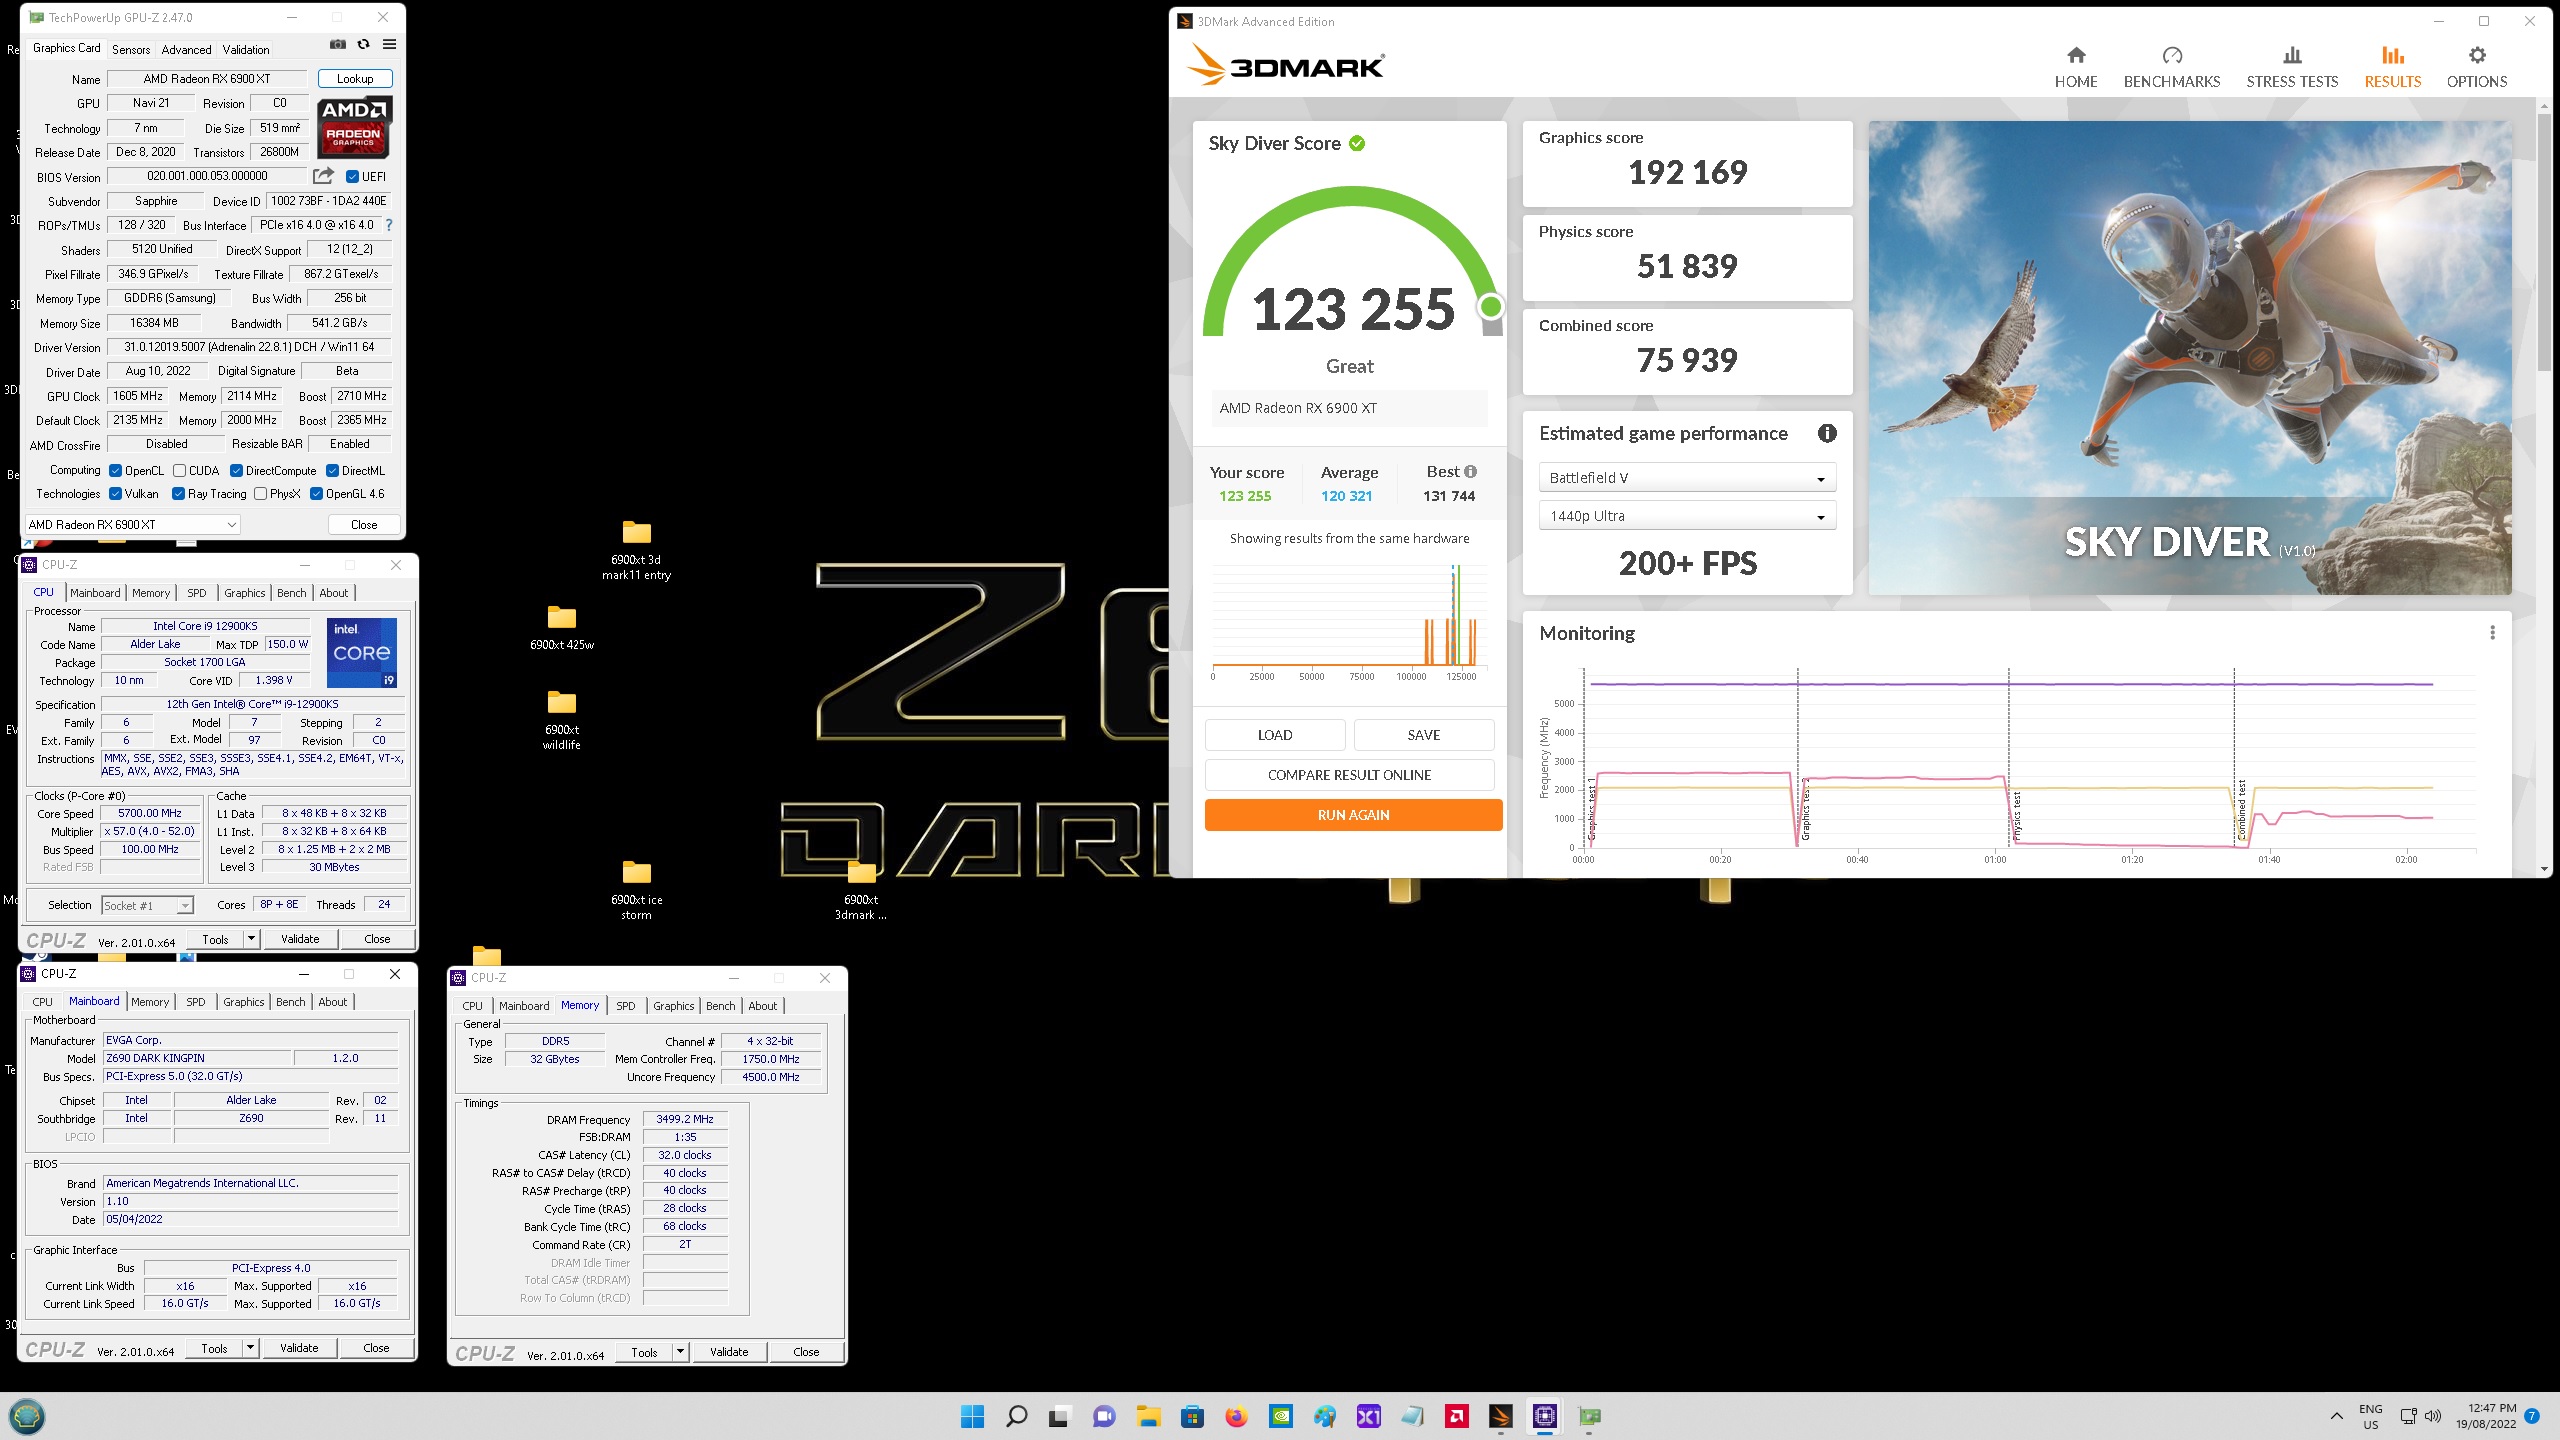Open the '6900xt 3d mark11 entry' folder

(637, 550)
